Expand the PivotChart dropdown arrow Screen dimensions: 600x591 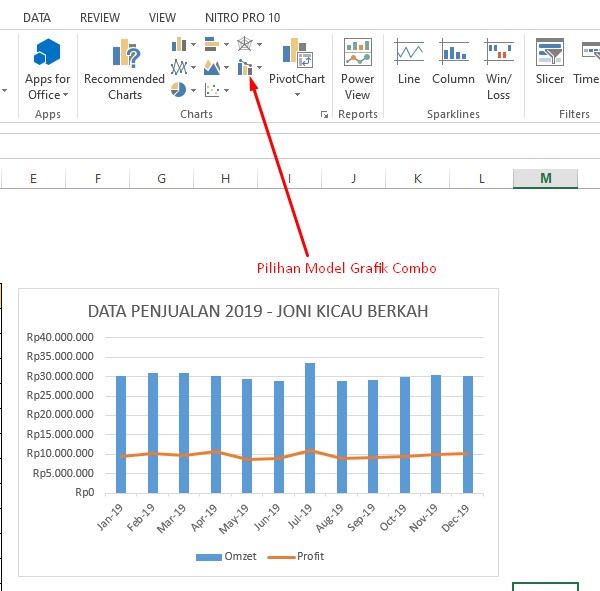(x=297, y=95)
